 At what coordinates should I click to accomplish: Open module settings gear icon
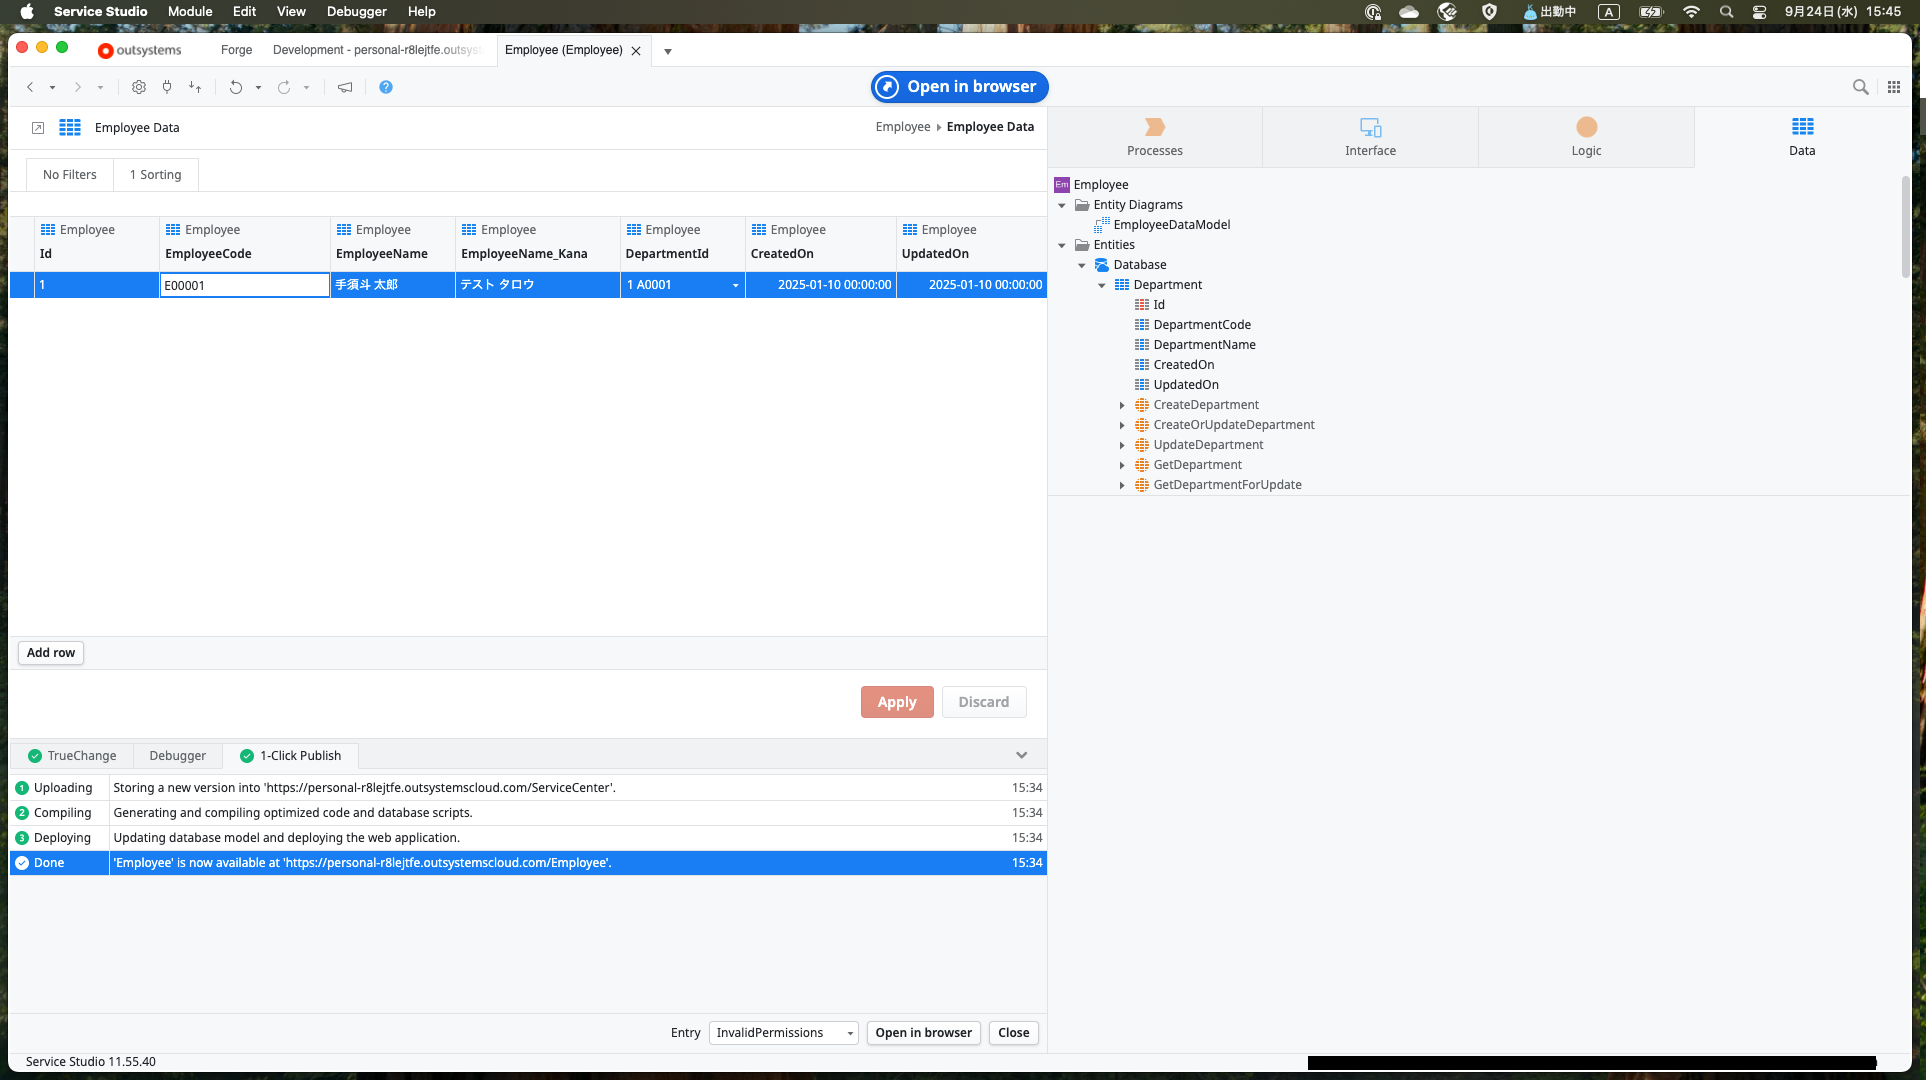(x=139, y=87)
